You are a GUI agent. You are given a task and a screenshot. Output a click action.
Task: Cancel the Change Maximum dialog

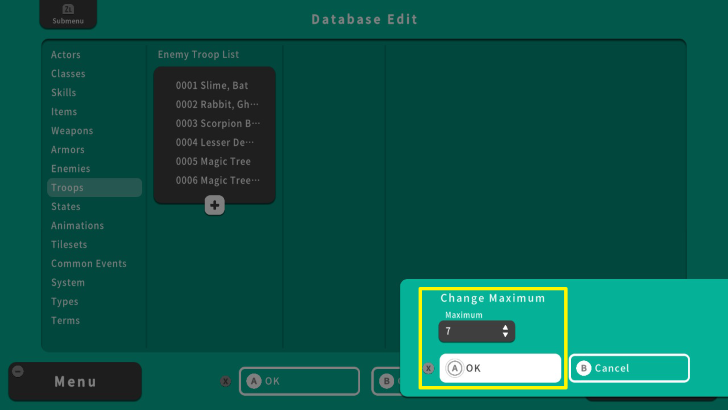(x=629, y=368)
